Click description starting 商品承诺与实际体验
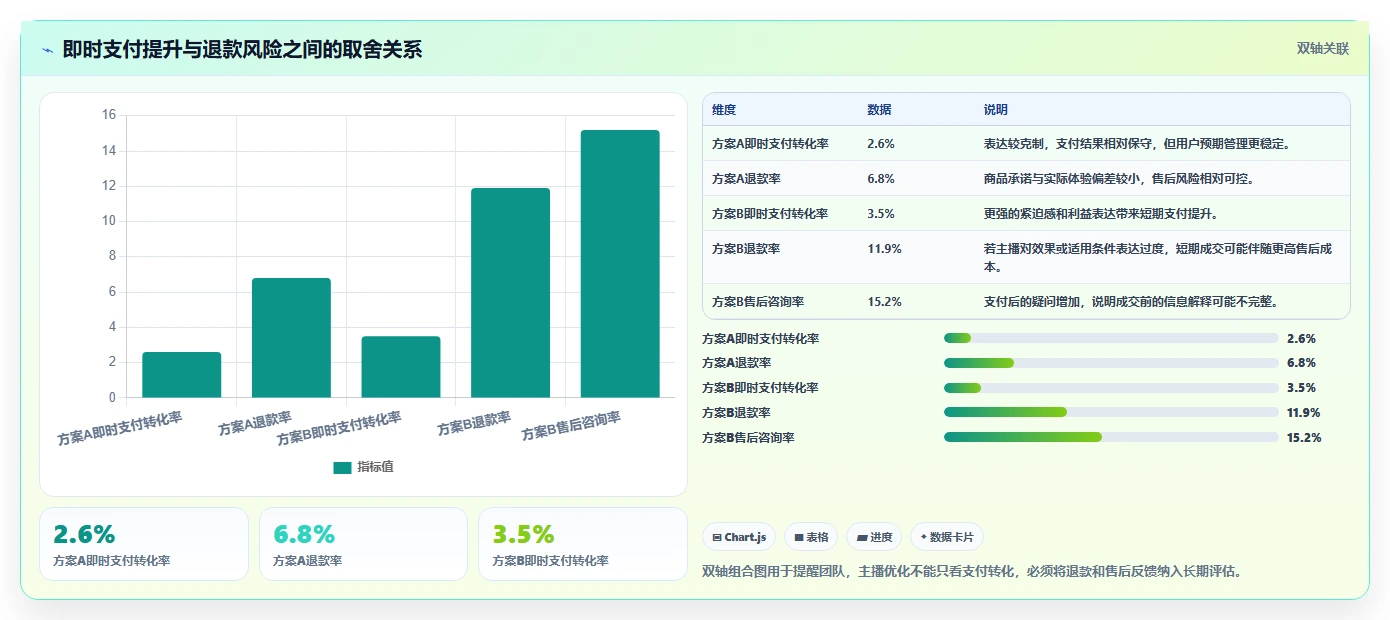 [x=1120, y=179]
